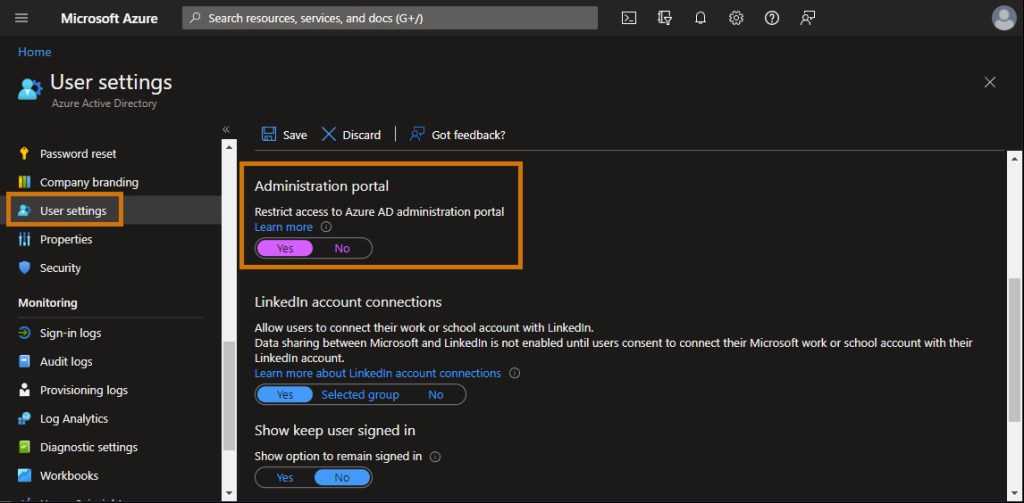
Task: Click the Save floppy disk icon
Action: [x=268, y=134]
